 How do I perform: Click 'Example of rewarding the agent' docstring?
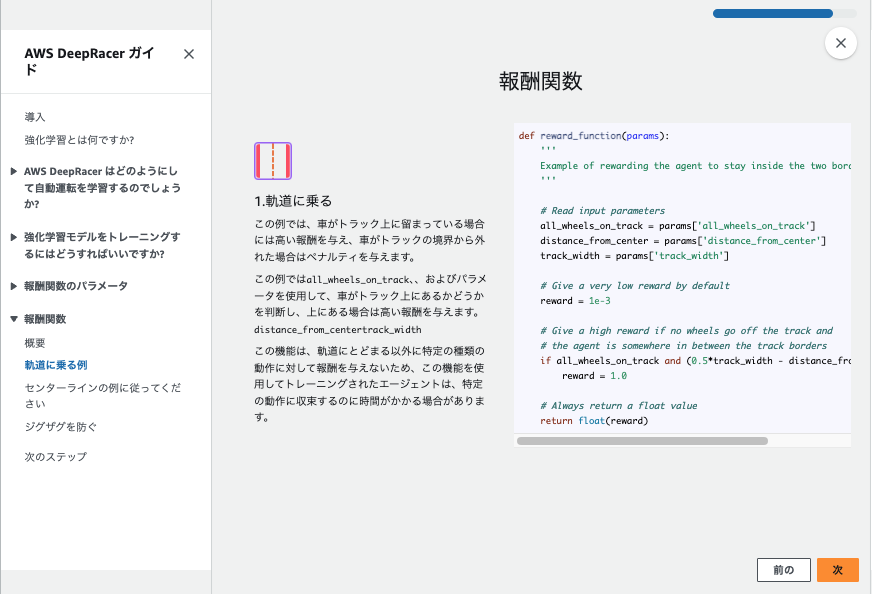695,166
